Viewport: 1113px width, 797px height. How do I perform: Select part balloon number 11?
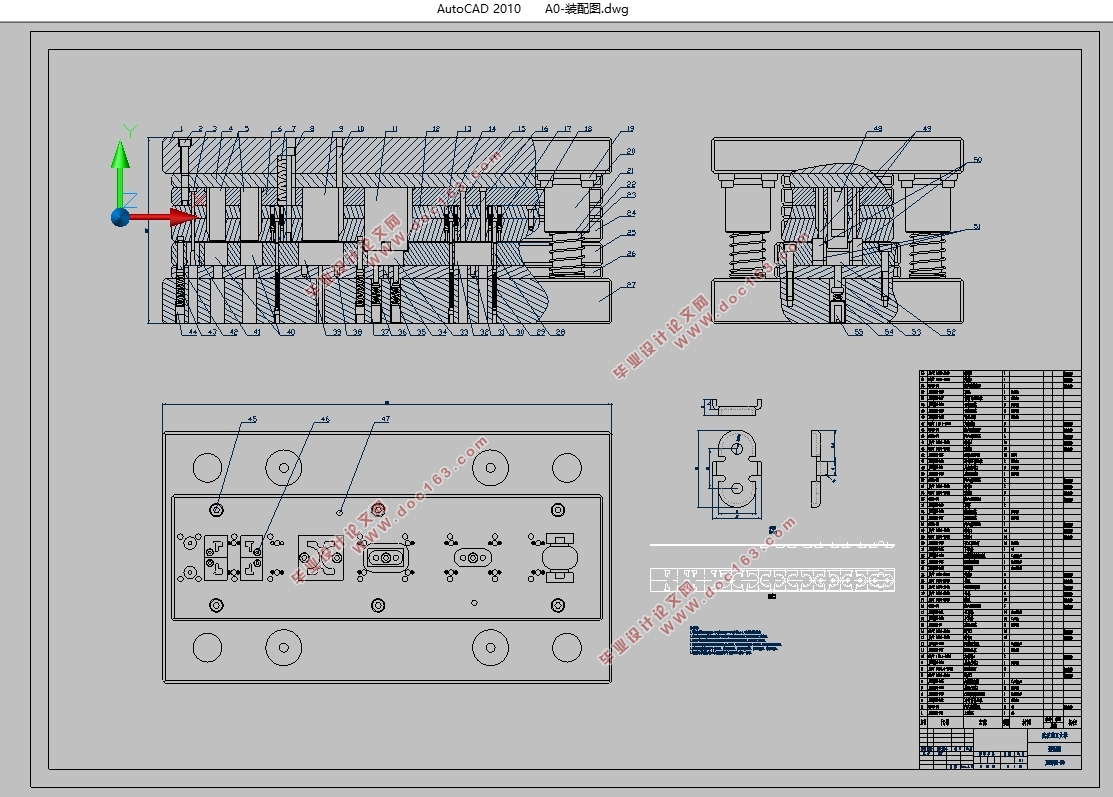point(393,129)
